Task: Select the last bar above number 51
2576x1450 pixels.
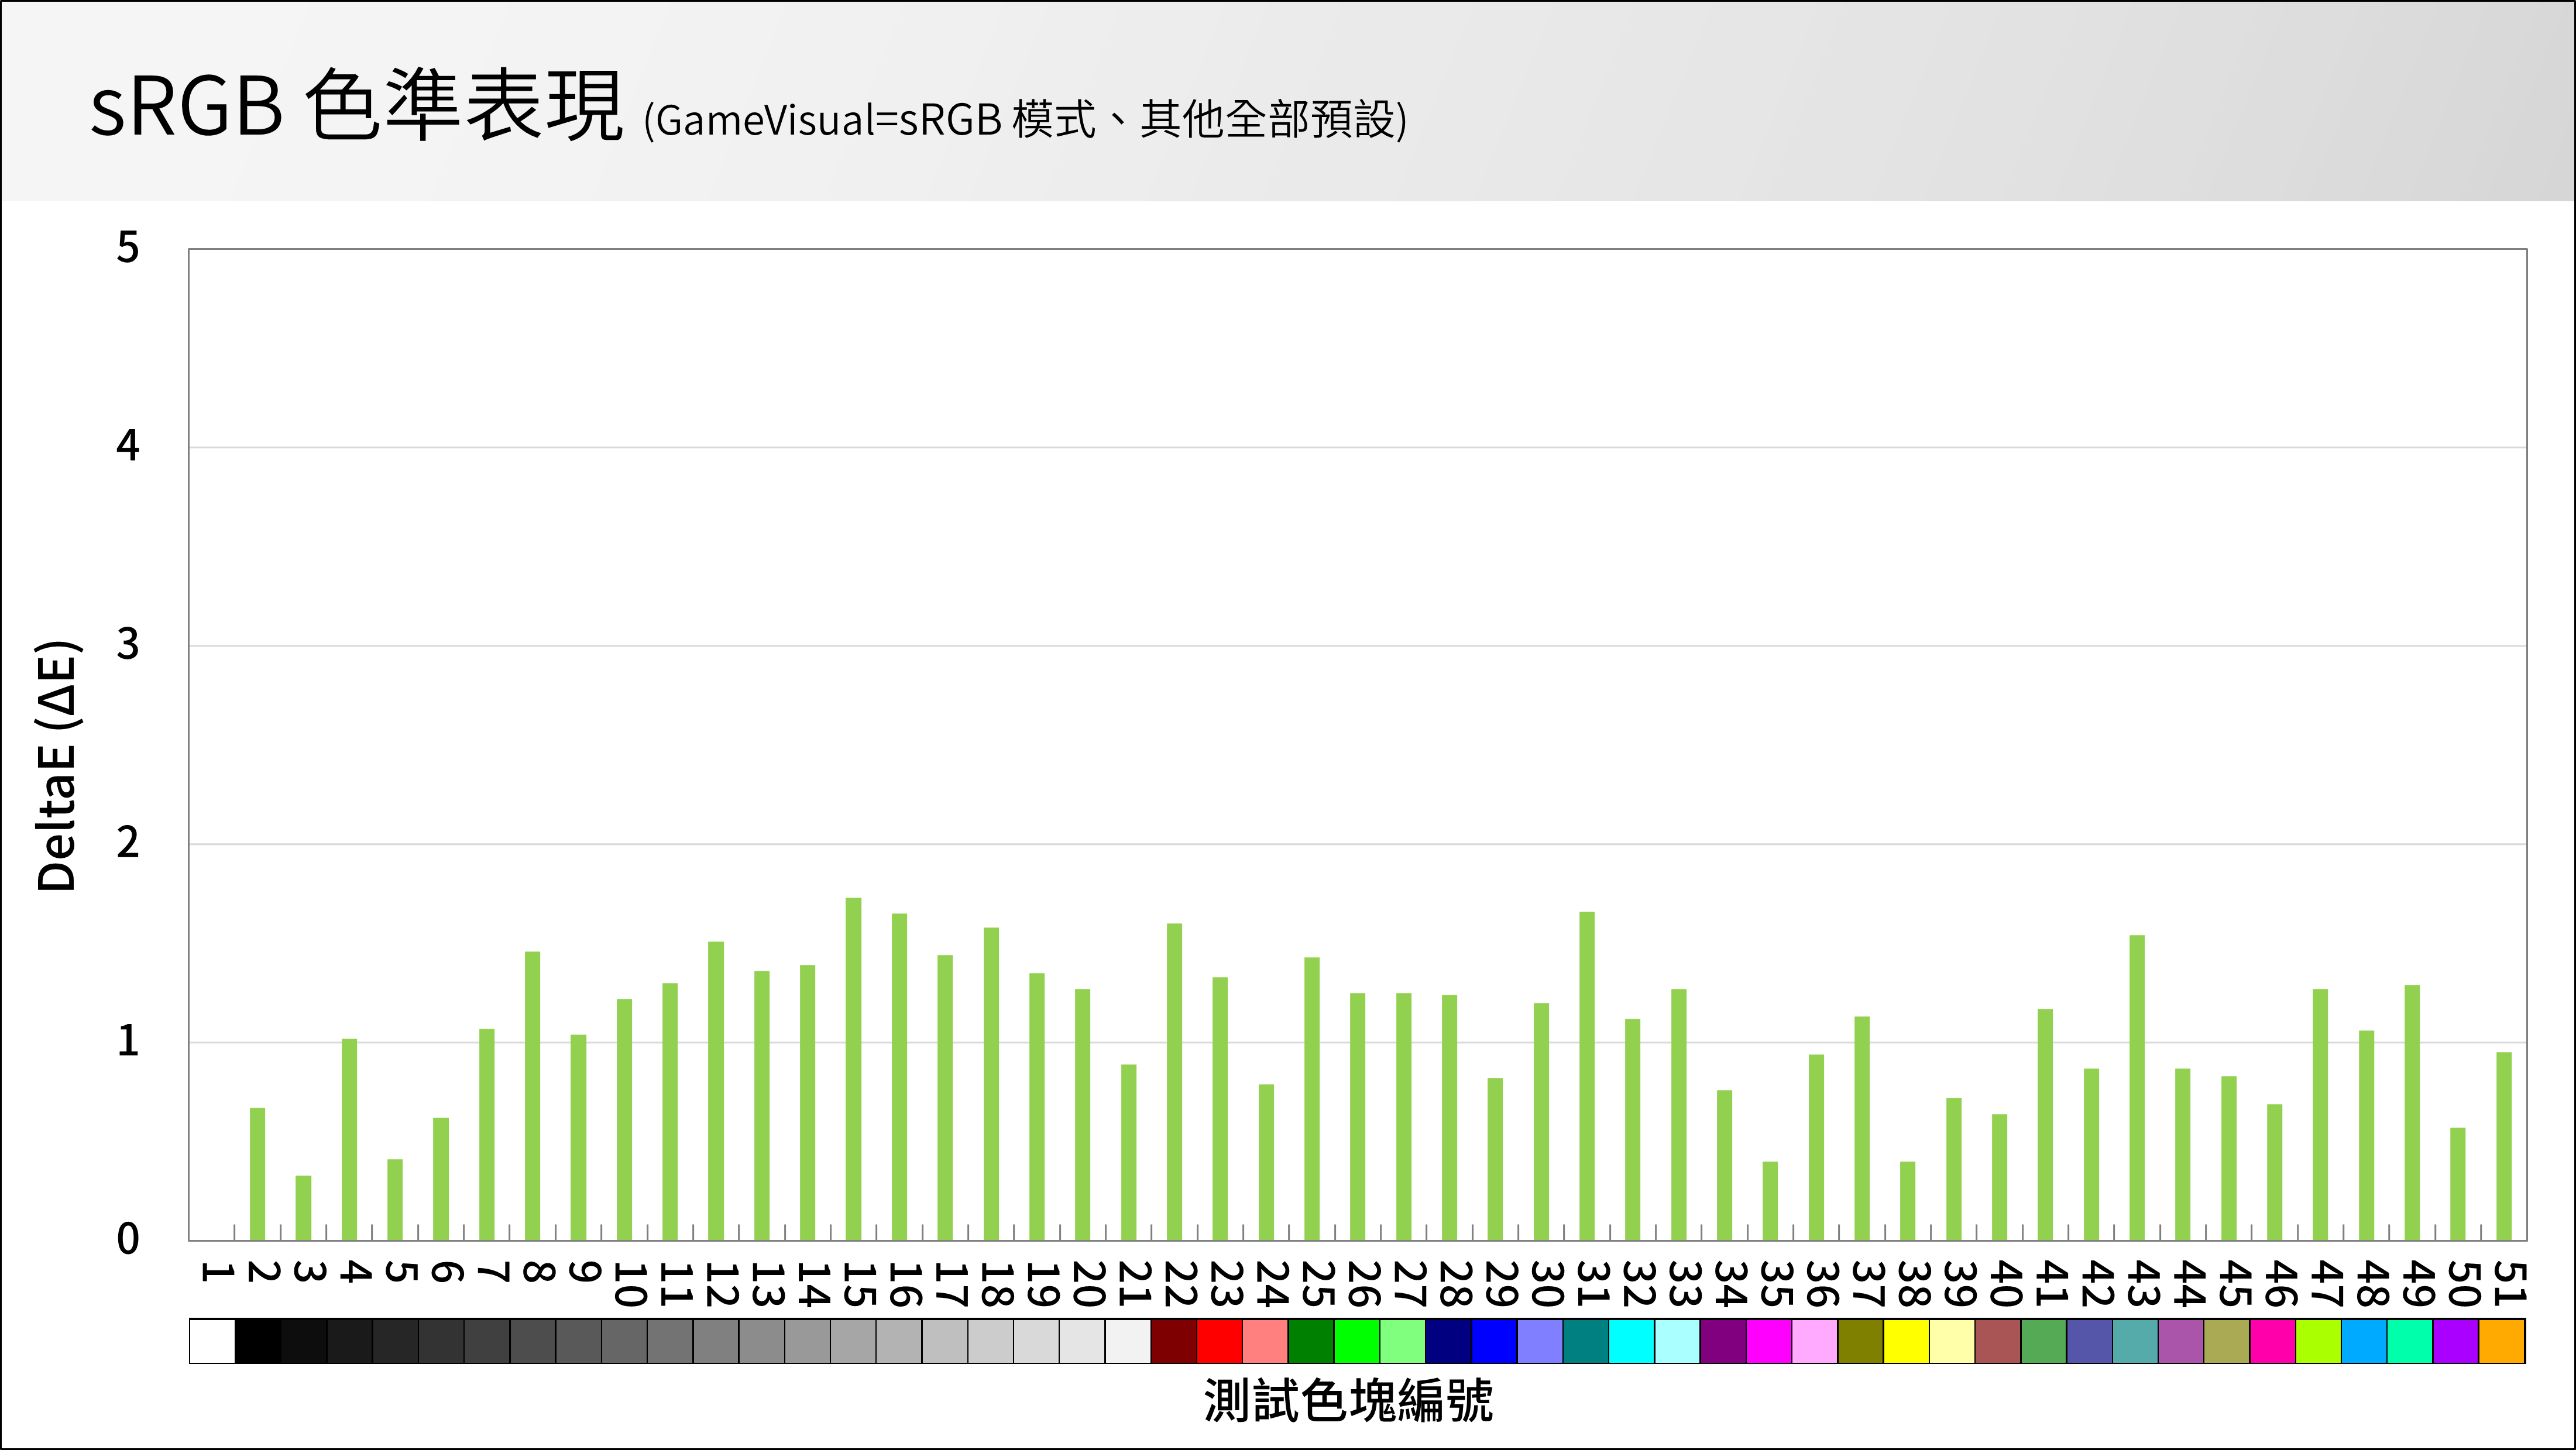Action: coord(2503,1146)
